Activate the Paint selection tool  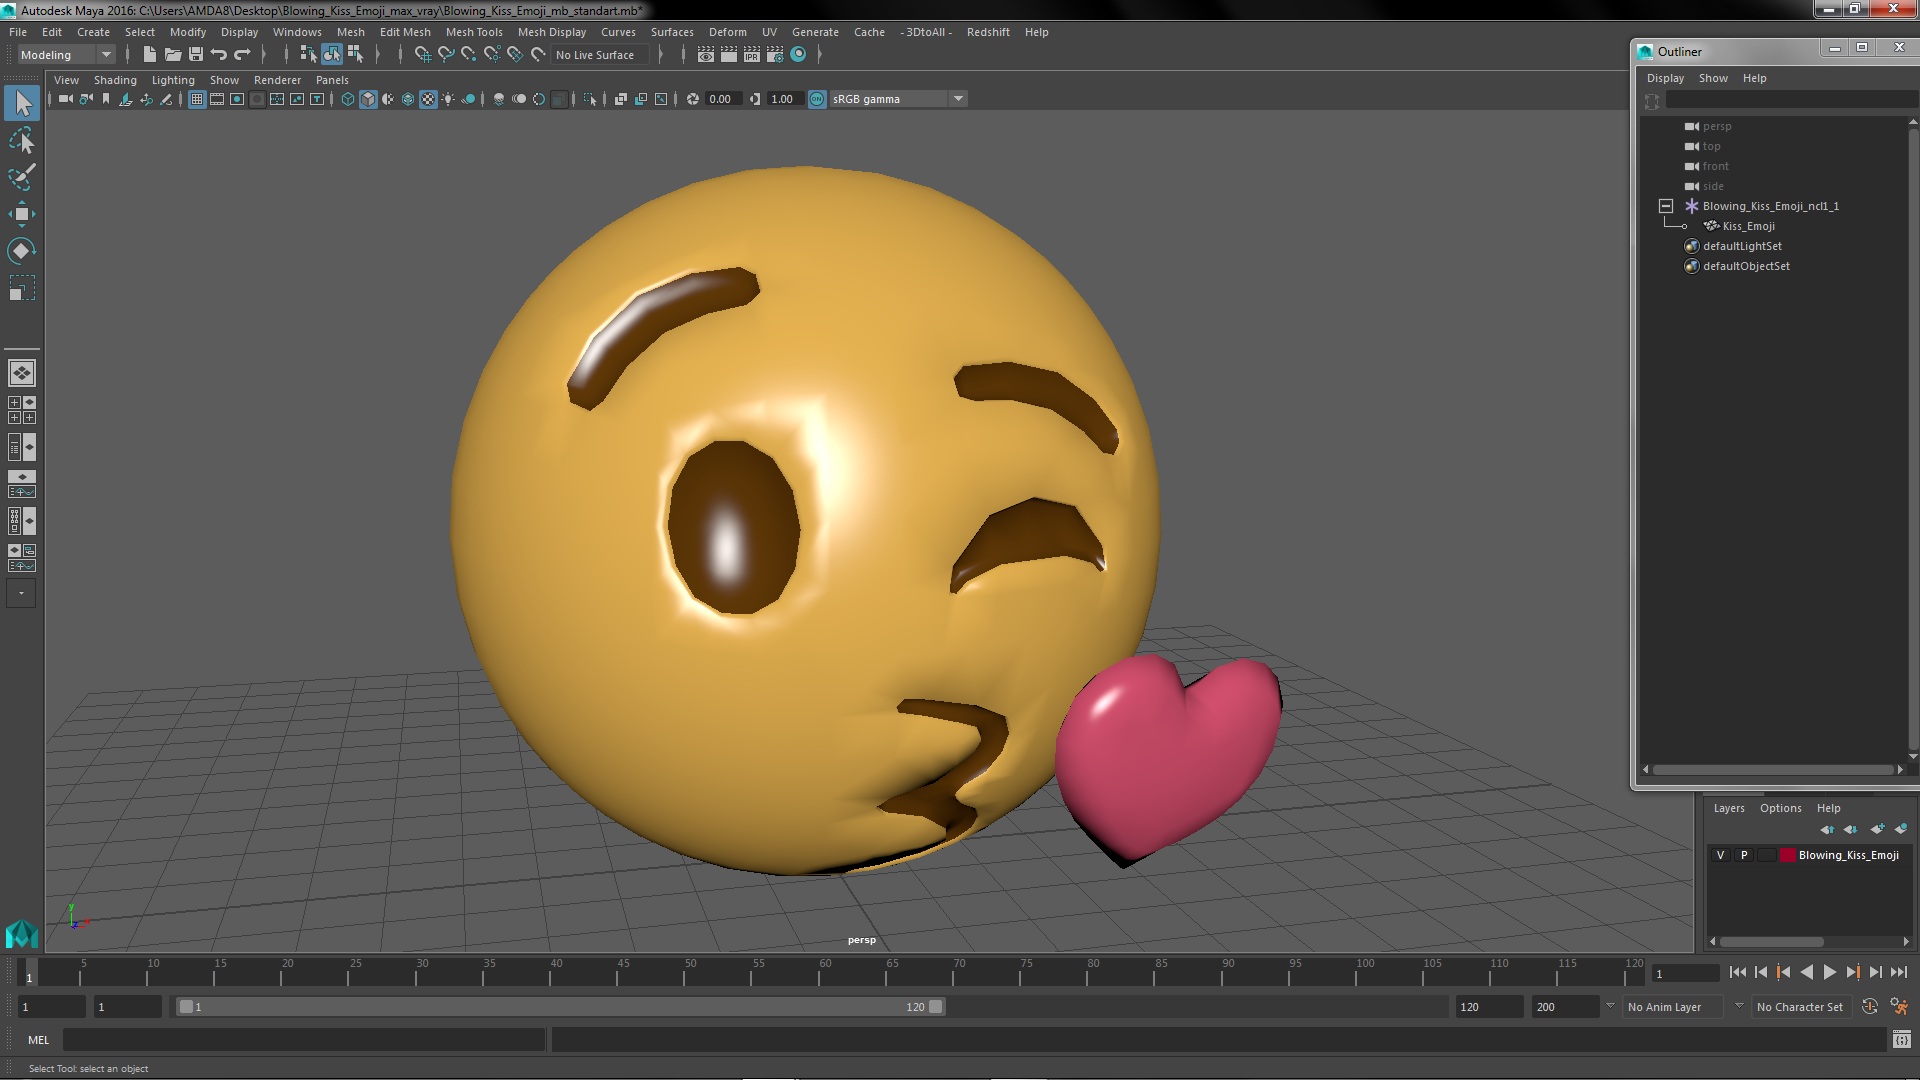pos(22,177)
